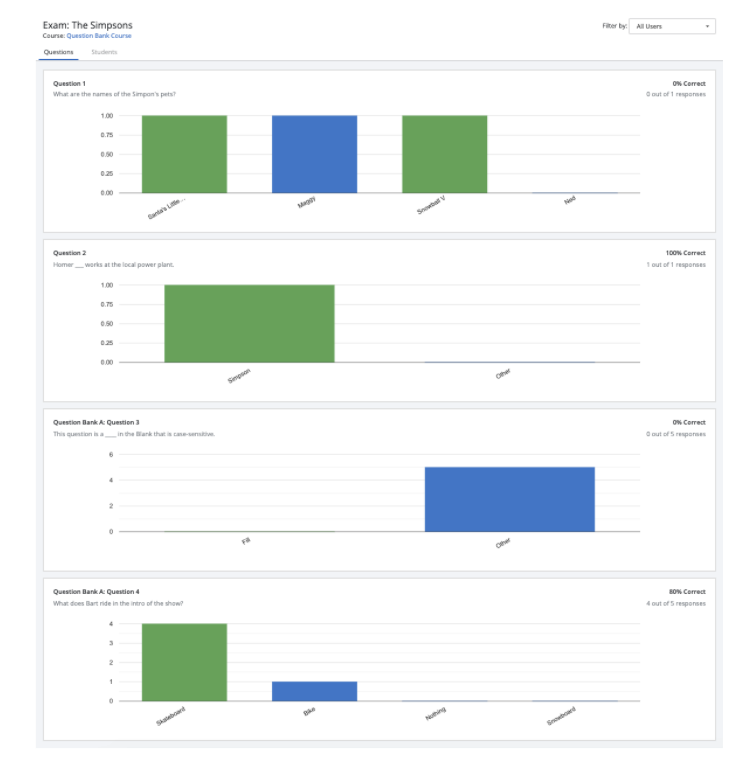
Task: Click the blue Bike bar in Question 4
Action: [x=314, y=691]
